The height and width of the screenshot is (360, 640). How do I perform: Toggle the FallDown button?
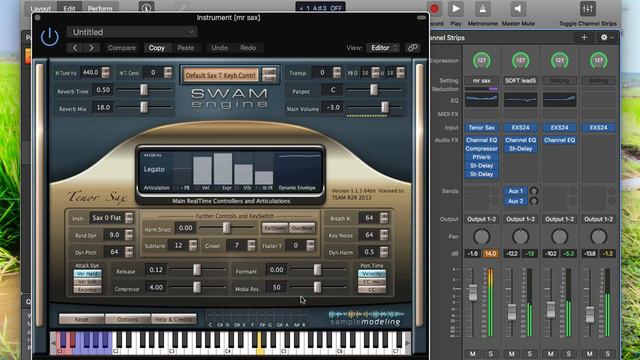pos(275,228)
